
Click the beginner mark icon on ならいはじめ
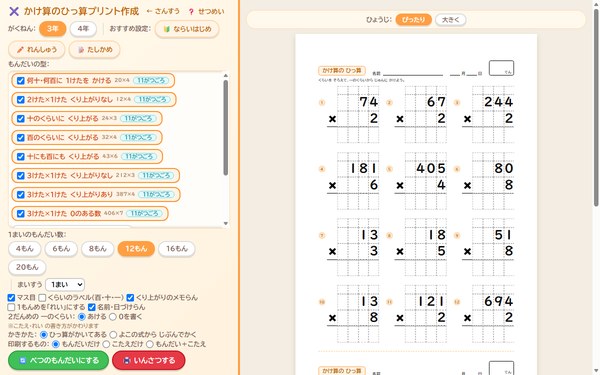click(166, 29)
